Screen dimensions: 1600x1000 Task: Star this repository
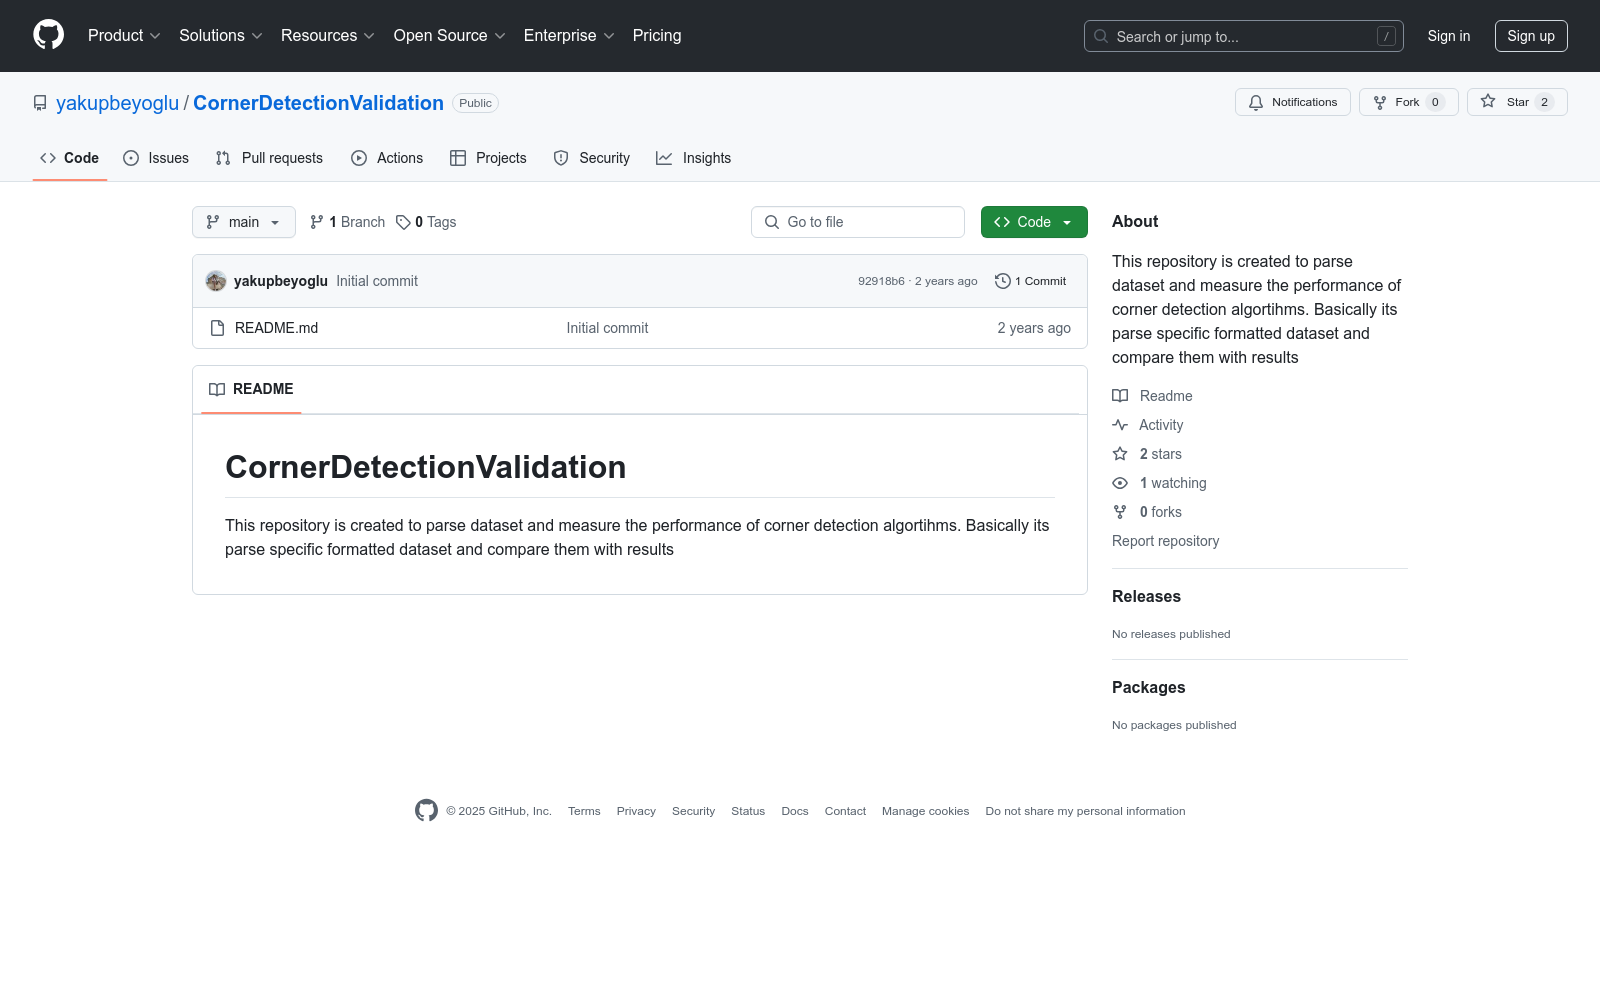pyautogui.click(x=1517, y=102)
